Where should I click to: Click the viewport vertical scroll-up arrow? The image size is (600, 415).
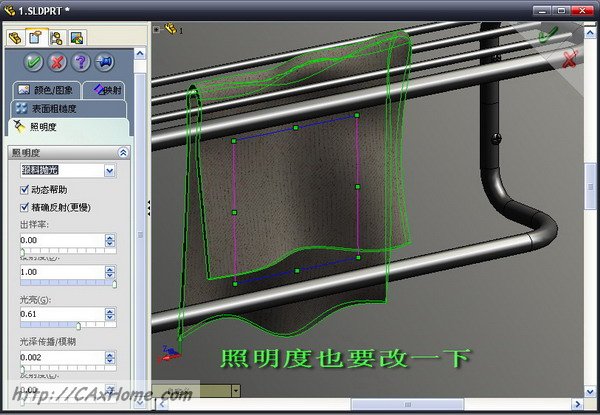(590, 33)
